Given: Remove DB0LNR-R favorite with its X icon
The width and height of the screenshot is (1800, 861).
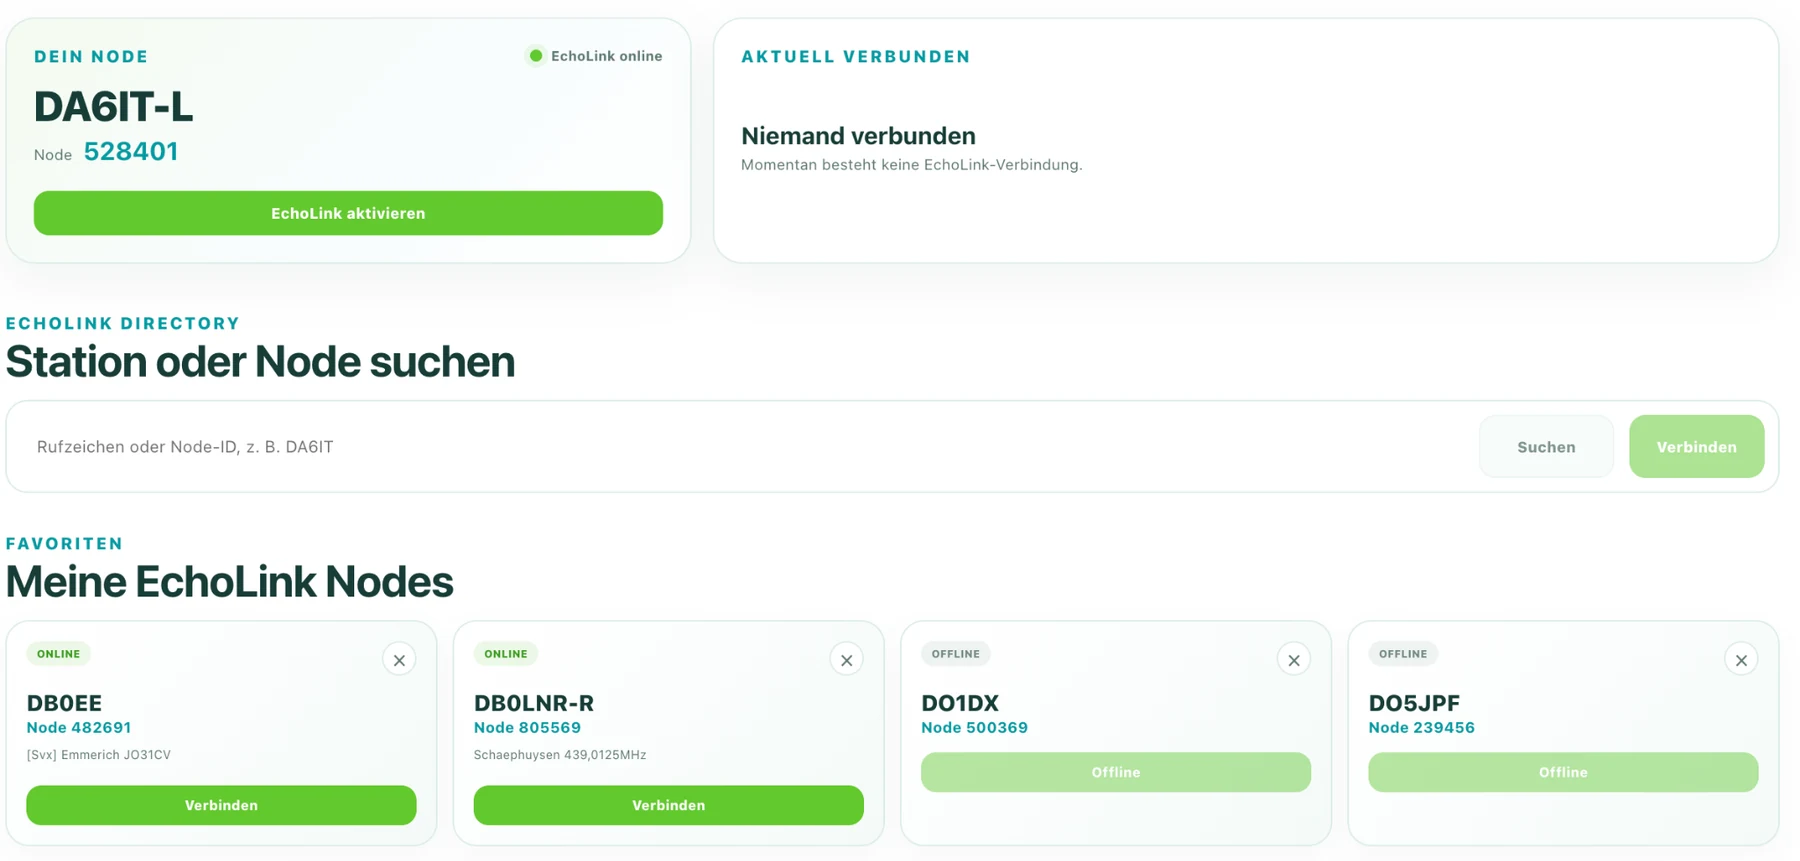Looking at the screenshot, I should point(846,660).
